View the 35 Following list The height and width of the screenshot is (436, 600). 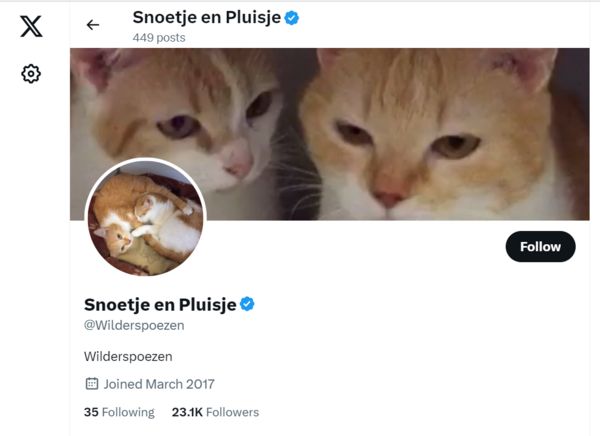click(119, 412)
